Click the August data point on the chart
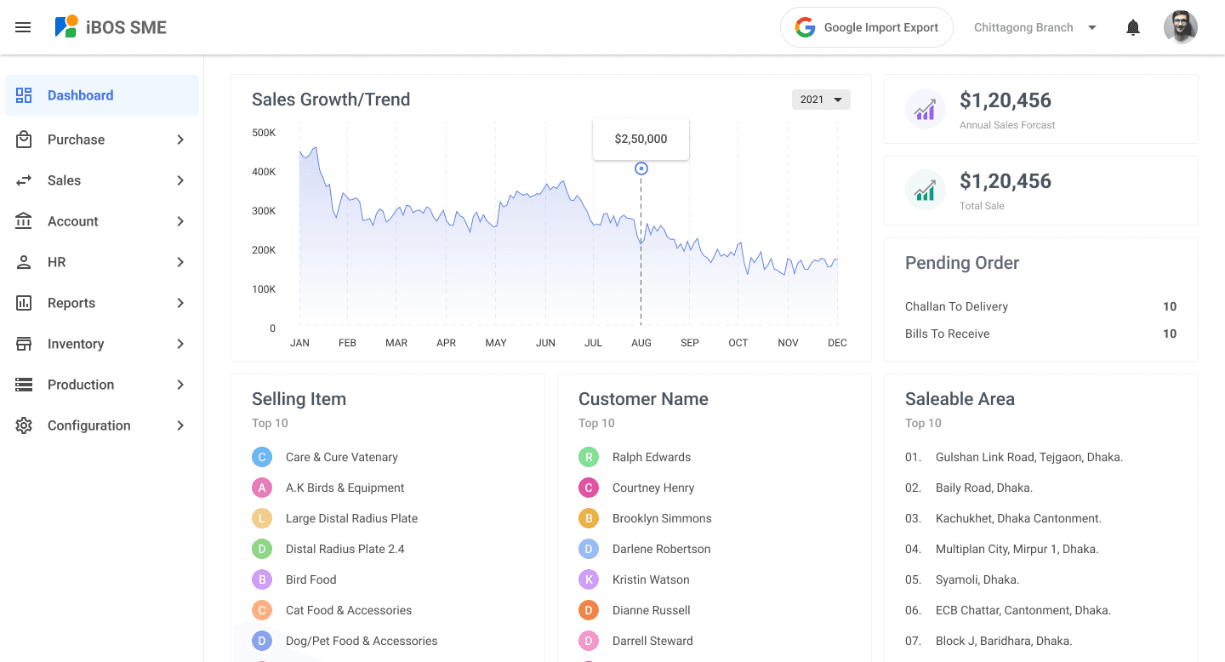1225x662 pixels. pyautogui.click(x=641, y=169)
